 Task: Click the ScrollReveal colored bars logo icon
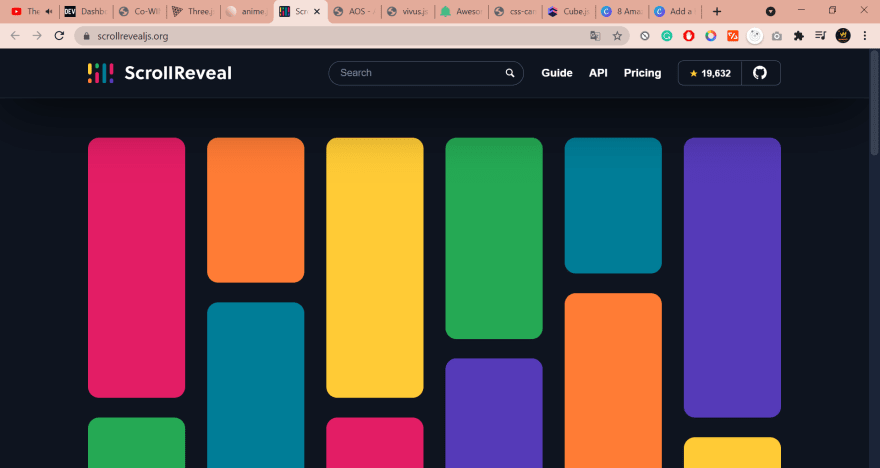pos(100,73)
